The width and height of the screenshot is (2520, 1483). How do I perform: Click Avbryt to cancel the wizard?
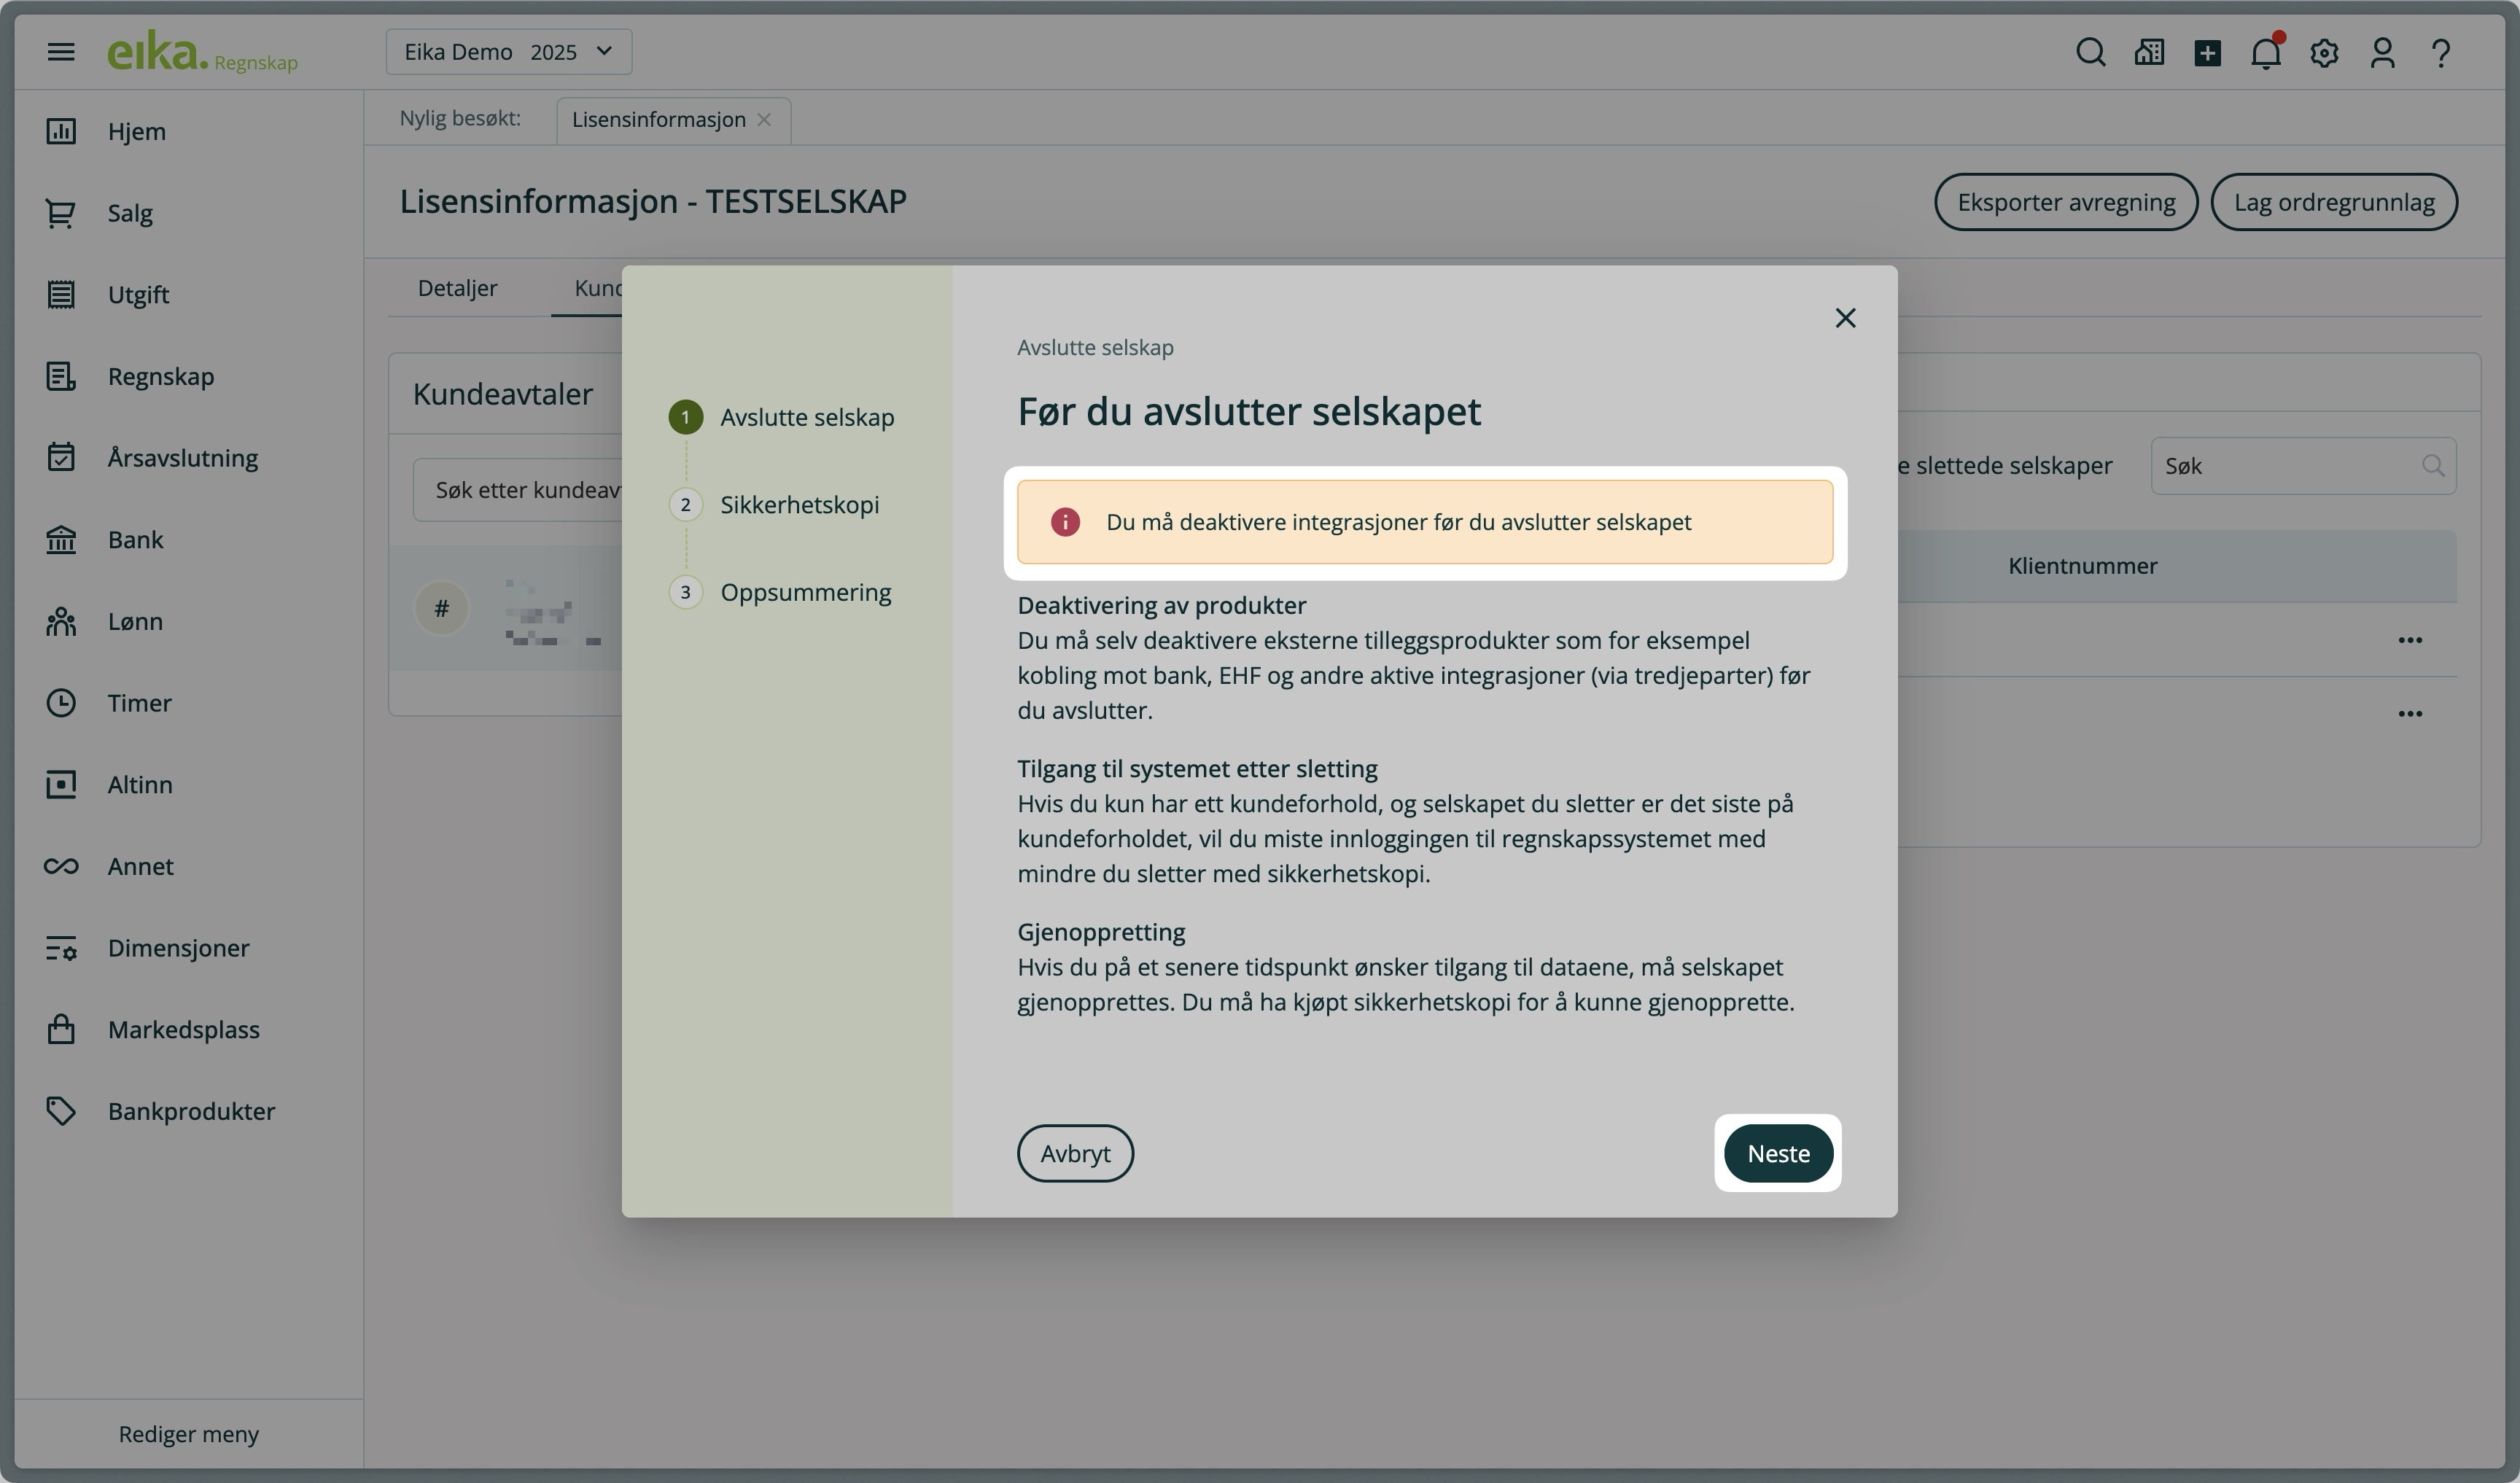point(1075,1153)
